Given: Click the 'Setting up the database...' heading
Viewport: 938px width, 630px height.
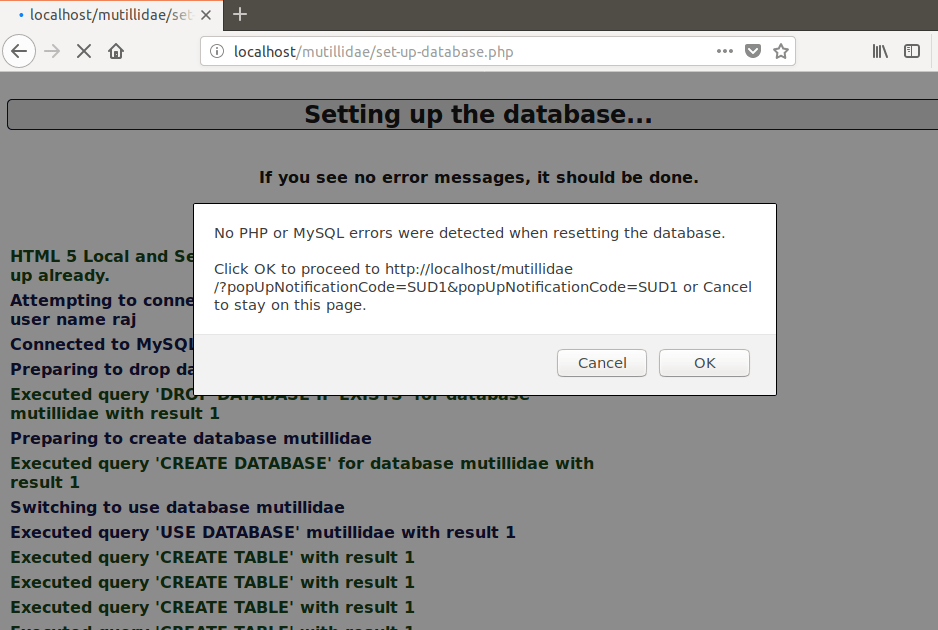Looking at the screenshot, I should click(x=478, y=115).
